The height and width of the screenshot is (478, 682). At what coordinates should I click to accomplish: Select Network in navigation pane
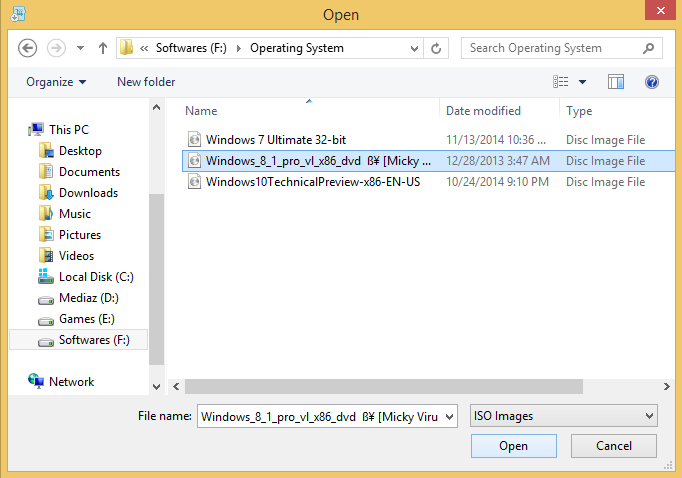(61, 381)
